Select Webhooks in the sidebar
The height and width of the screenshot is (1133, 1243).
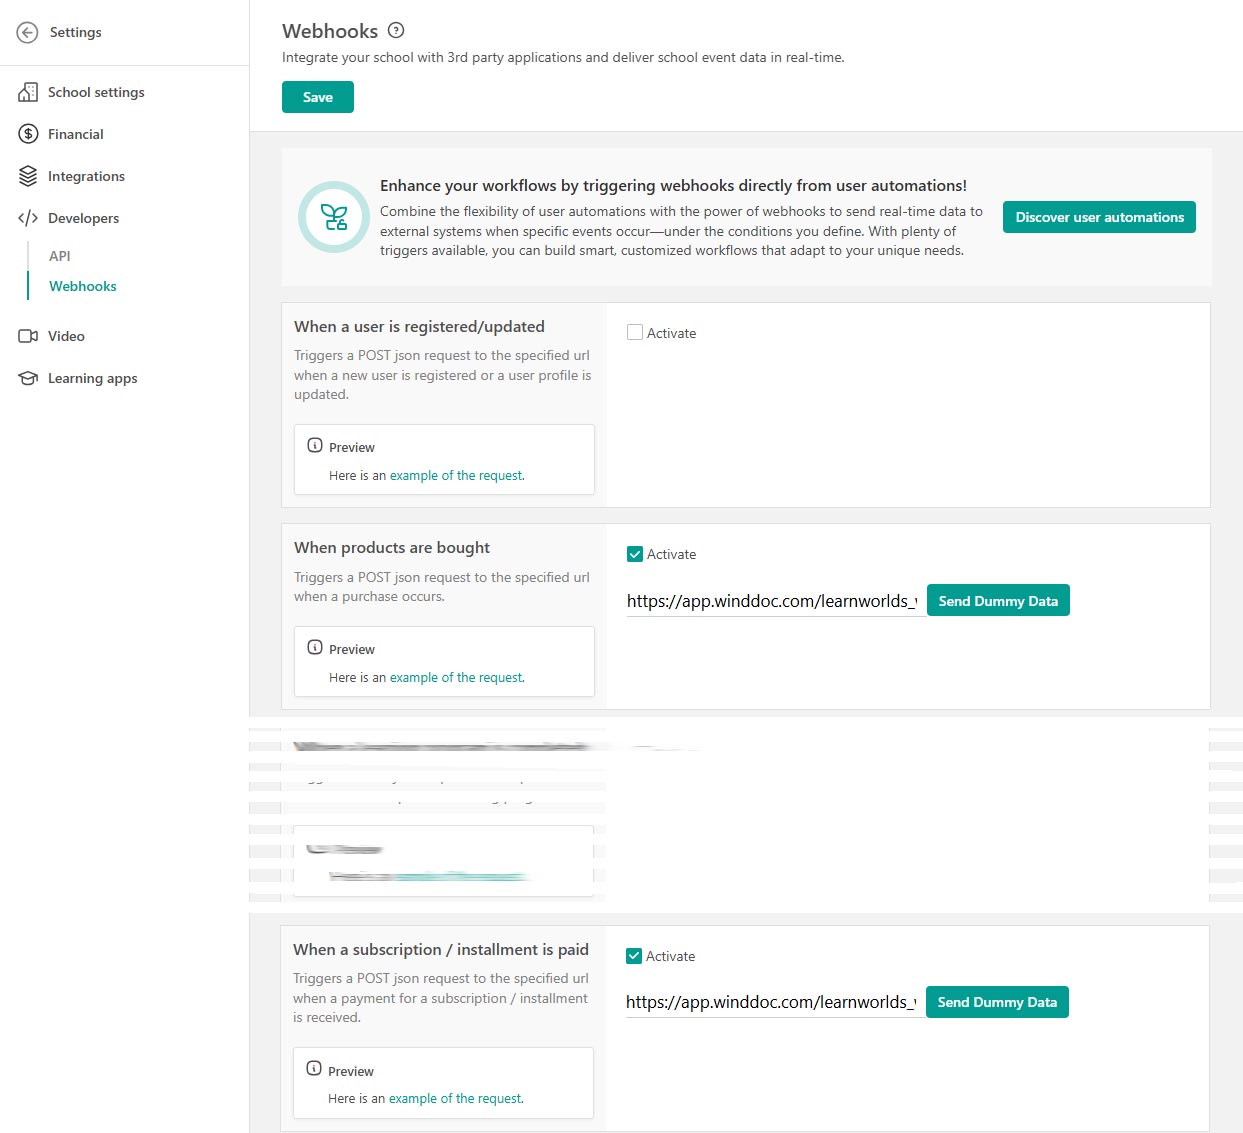coord(82,286)
